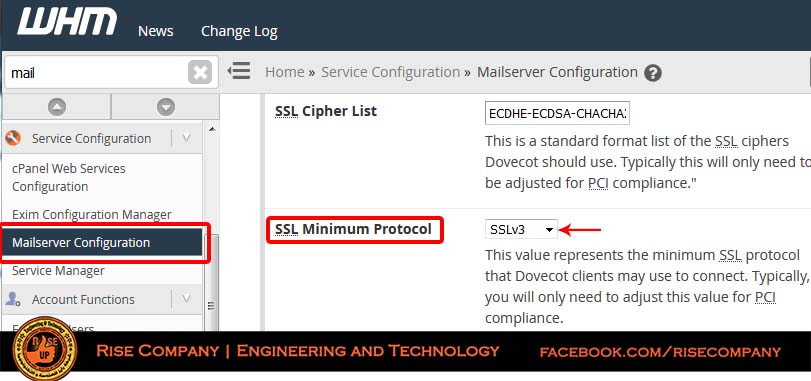Clear the mail search text
This screenshot has height=381, width=811.
click(x=200, y=72)
